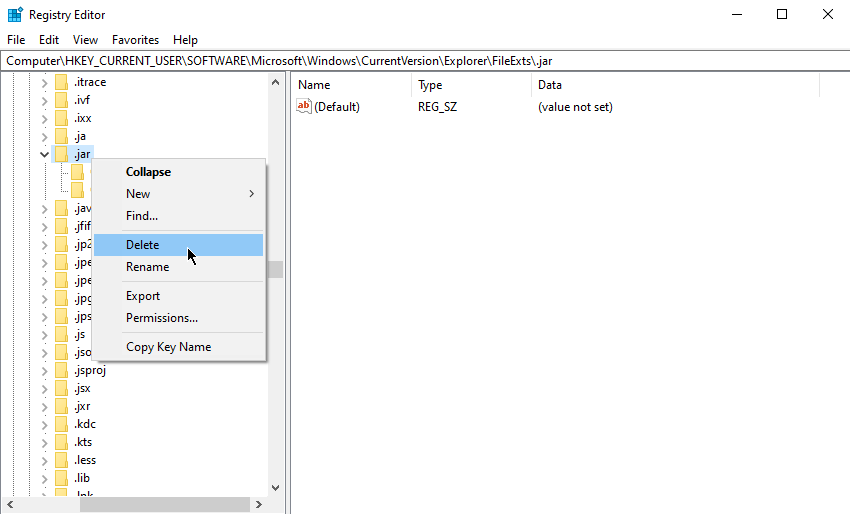
Task: Collapse the .jar key with its arrow
Action: tap(44, 154)
